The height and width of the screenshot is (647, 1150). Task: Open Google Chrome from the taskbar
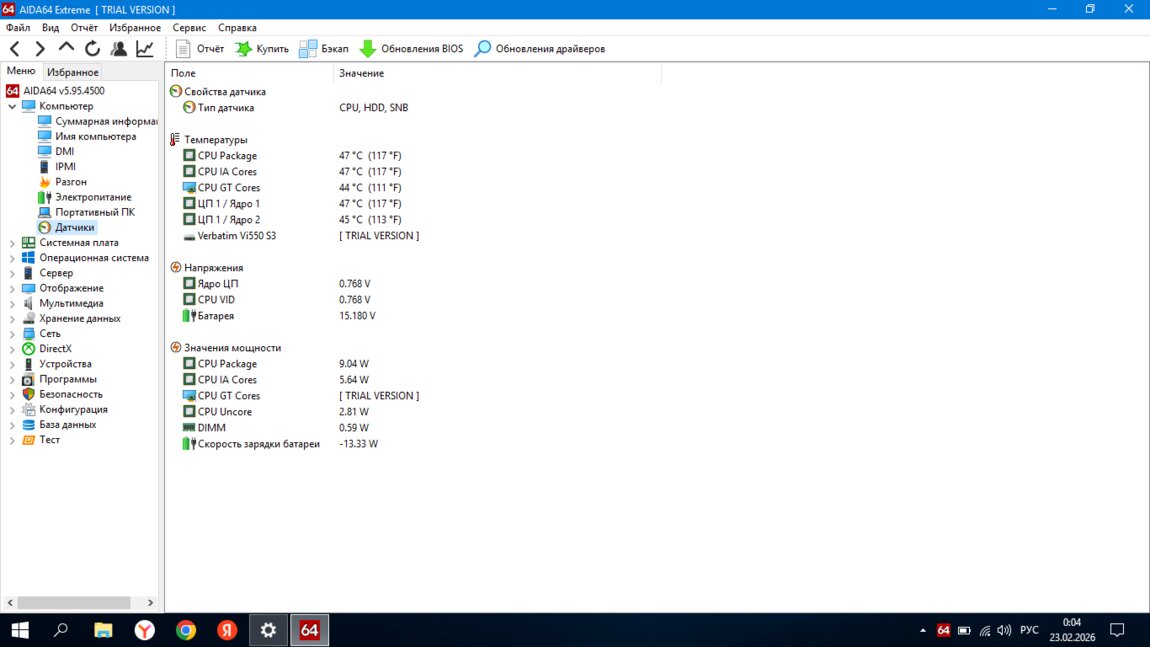click(x=186, y=630)
